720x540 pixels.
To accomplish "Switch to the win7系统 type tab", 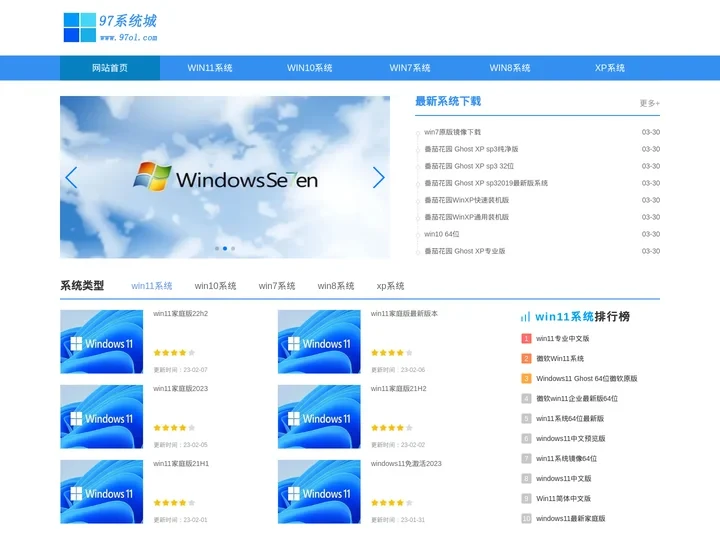I will coord(277,286).
